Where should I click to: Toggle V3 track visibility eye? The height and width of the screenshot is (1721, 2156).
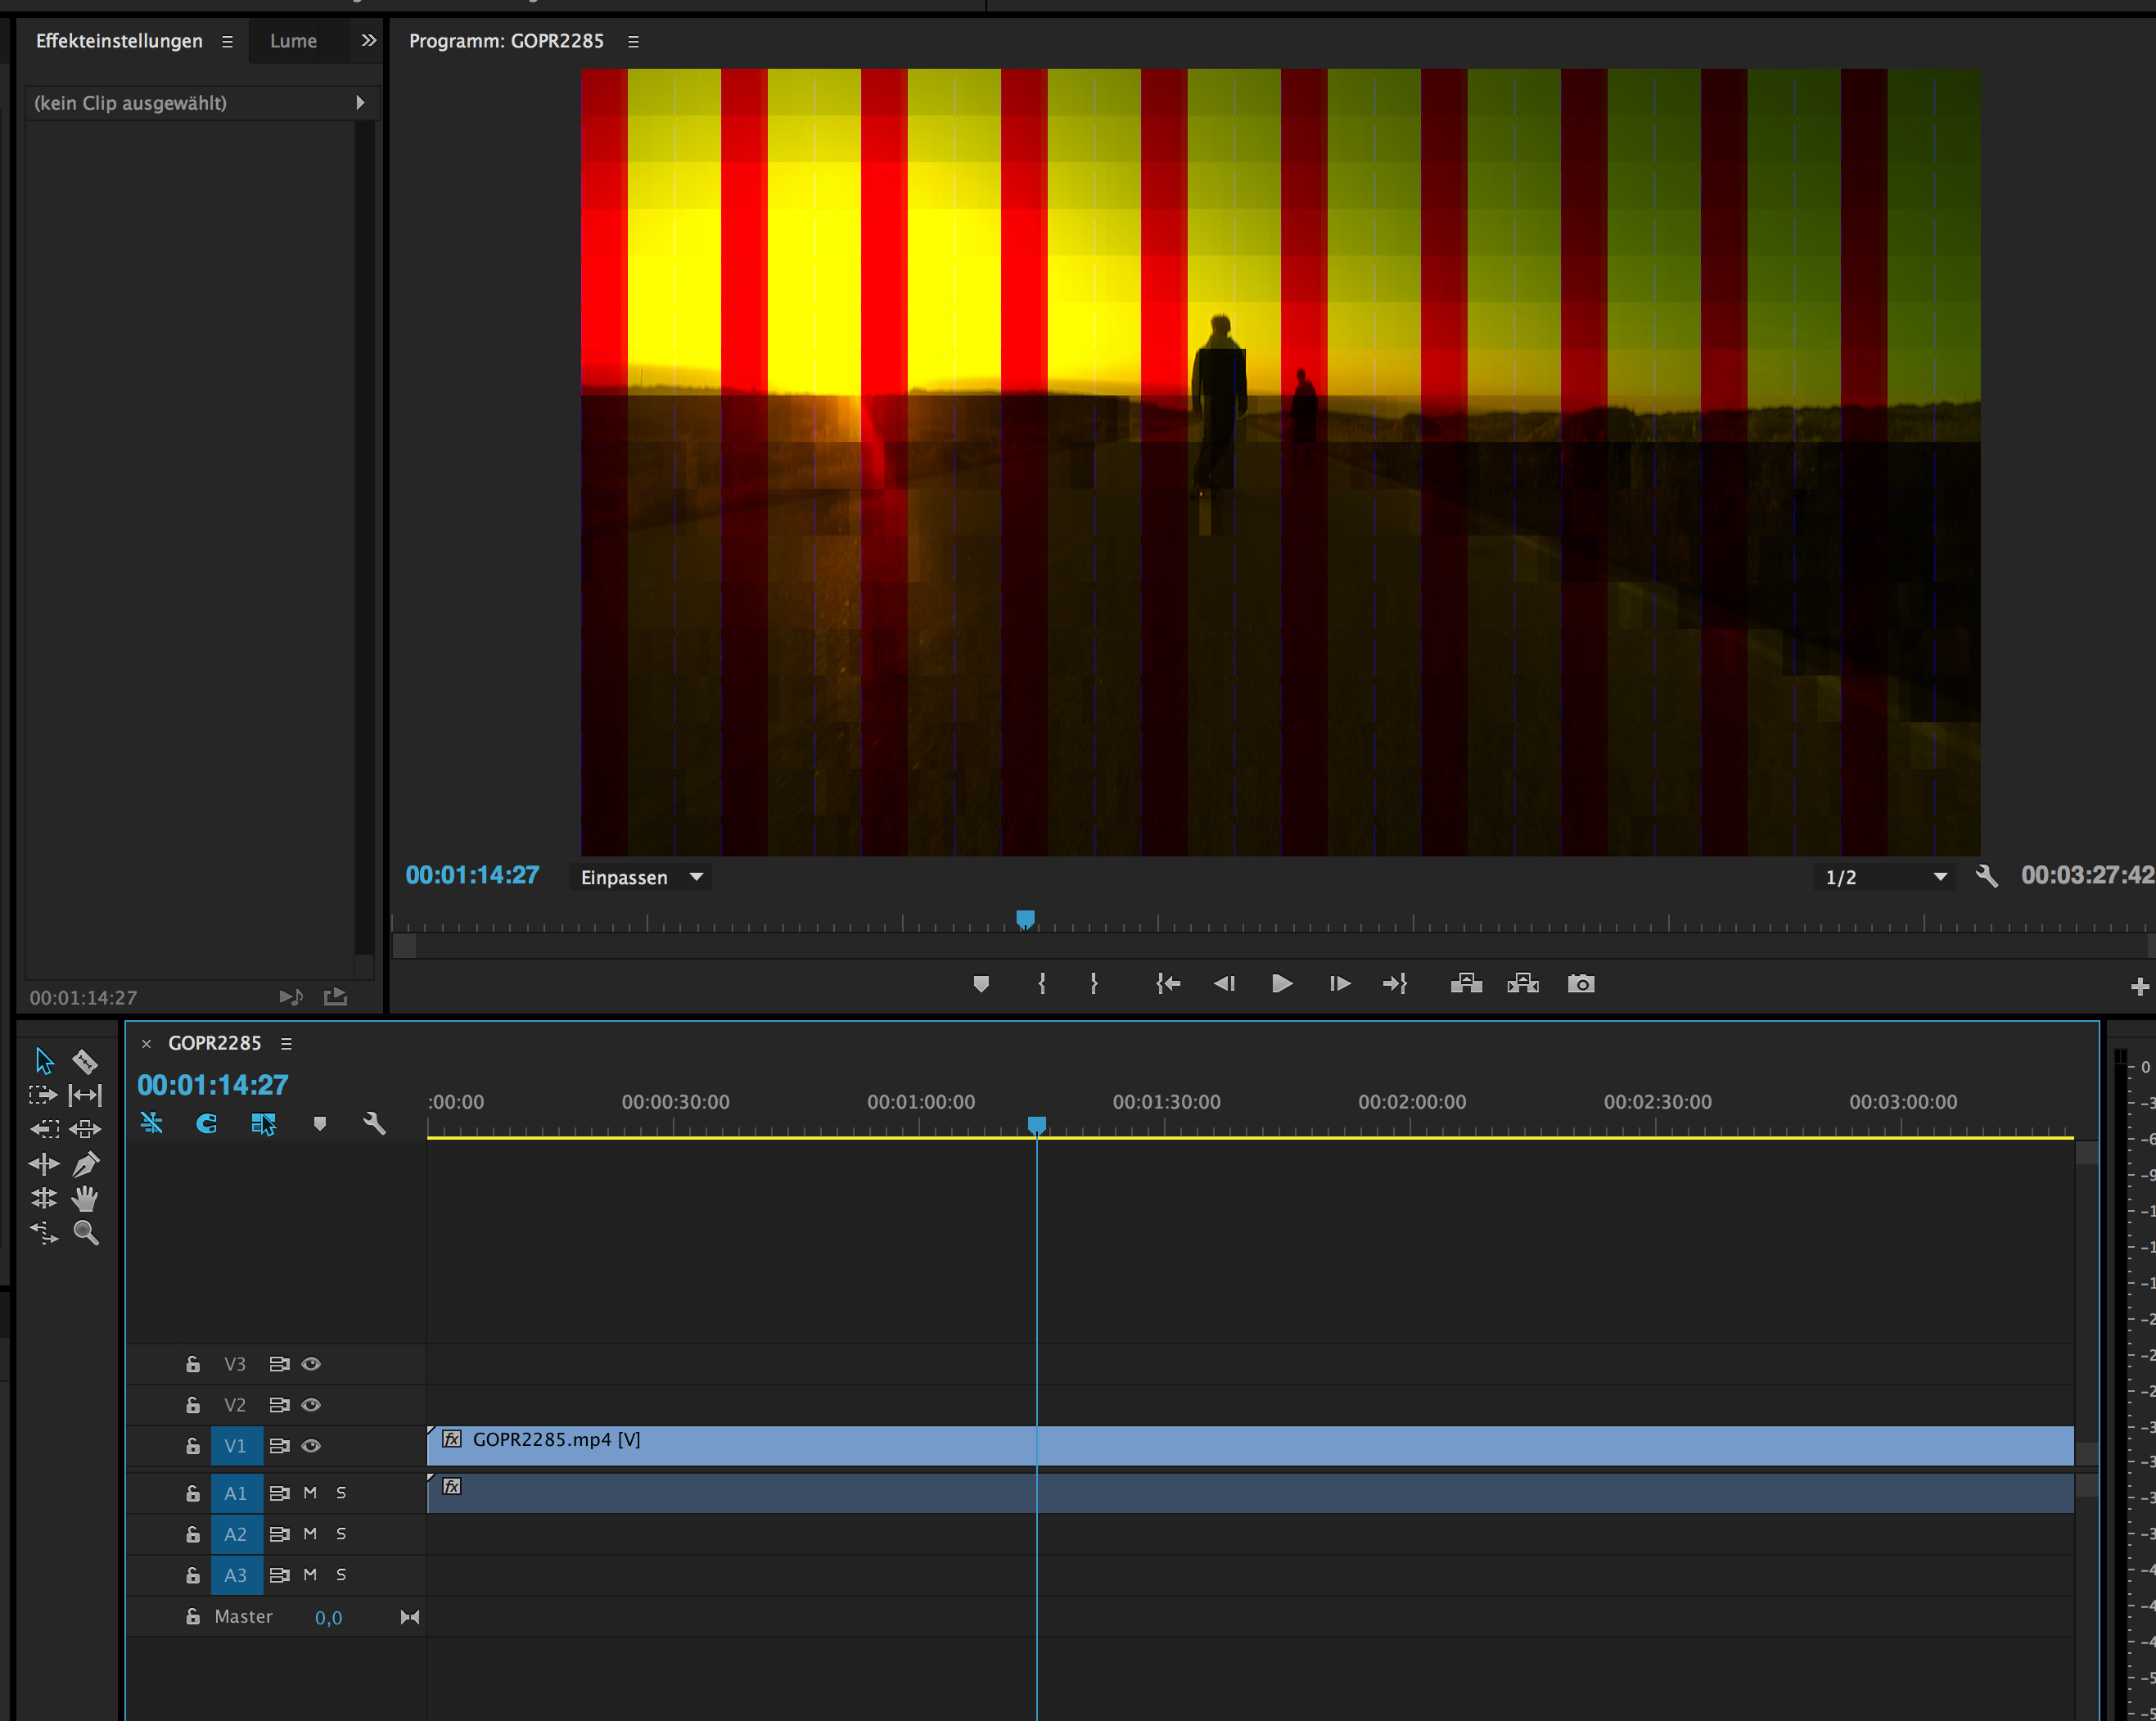point(311,1364)
